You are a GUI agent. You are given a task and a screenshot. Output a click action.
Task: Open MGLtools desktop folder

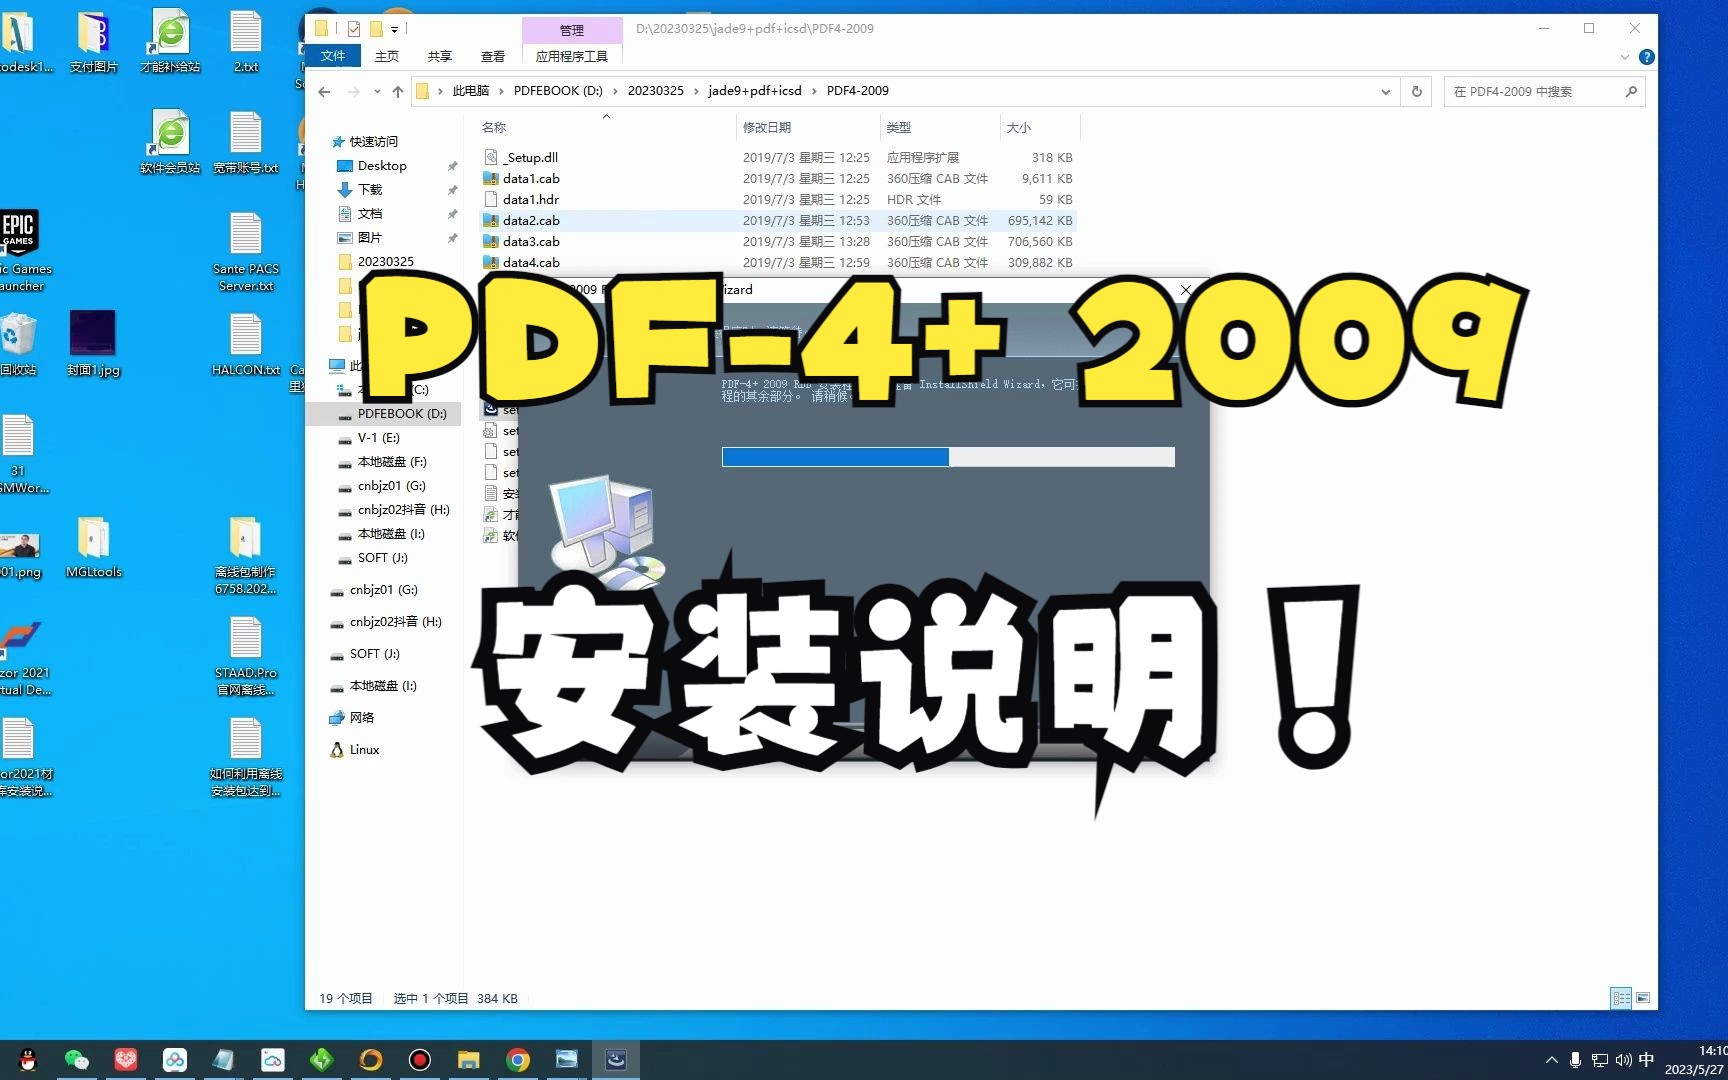[93, 547]
